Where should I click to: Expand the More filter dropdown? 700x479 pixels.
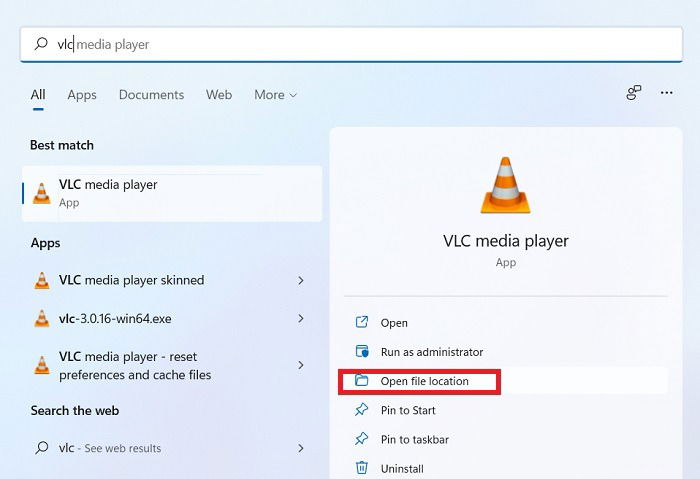pos(275,95)
